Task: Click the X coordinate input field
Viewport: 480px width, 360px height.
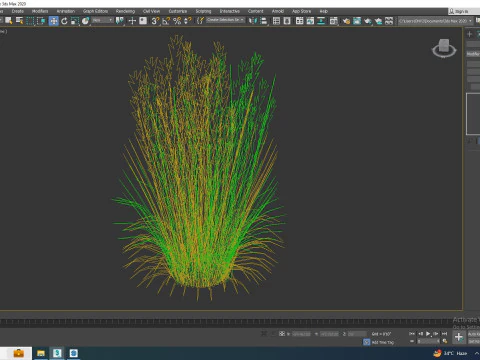Action: click(x=301, y=334)
